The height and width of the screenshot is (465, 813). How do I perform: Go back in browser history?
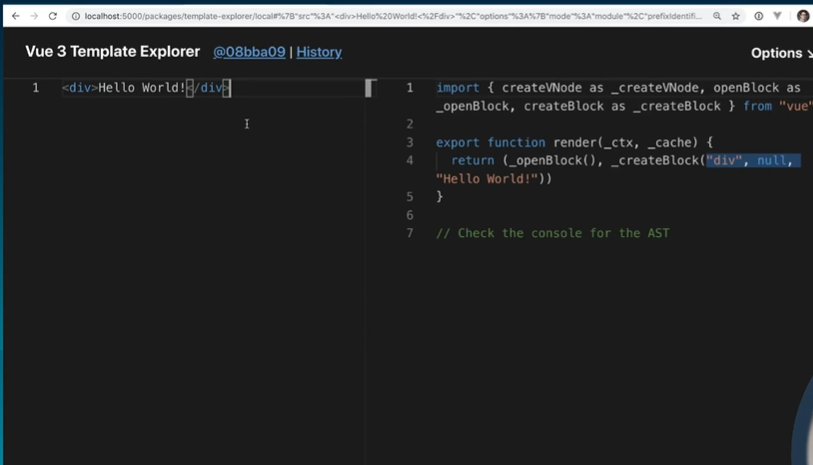[16, 16]
